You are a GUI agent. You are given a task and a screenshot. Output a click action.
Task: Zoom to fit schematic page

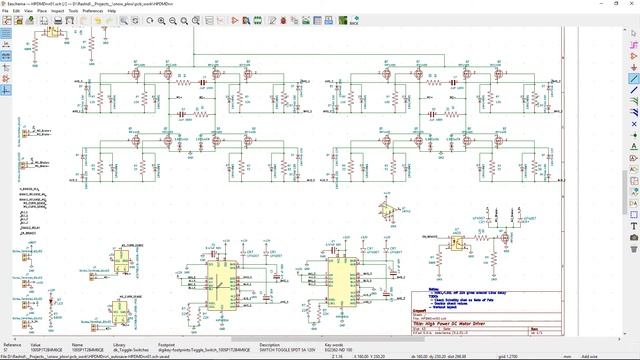point(184,20)
